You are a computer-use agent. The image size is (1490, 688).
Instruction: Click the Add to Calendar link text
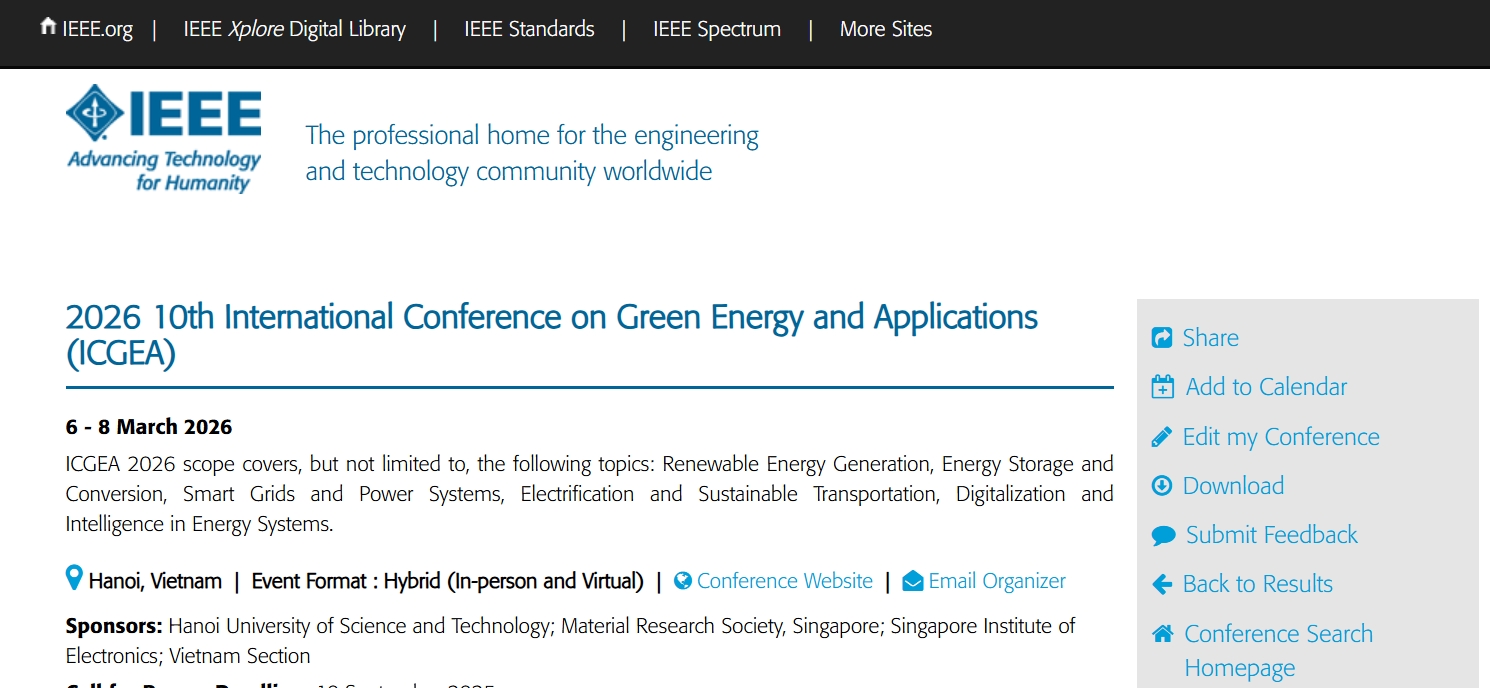click(1266, 387)
